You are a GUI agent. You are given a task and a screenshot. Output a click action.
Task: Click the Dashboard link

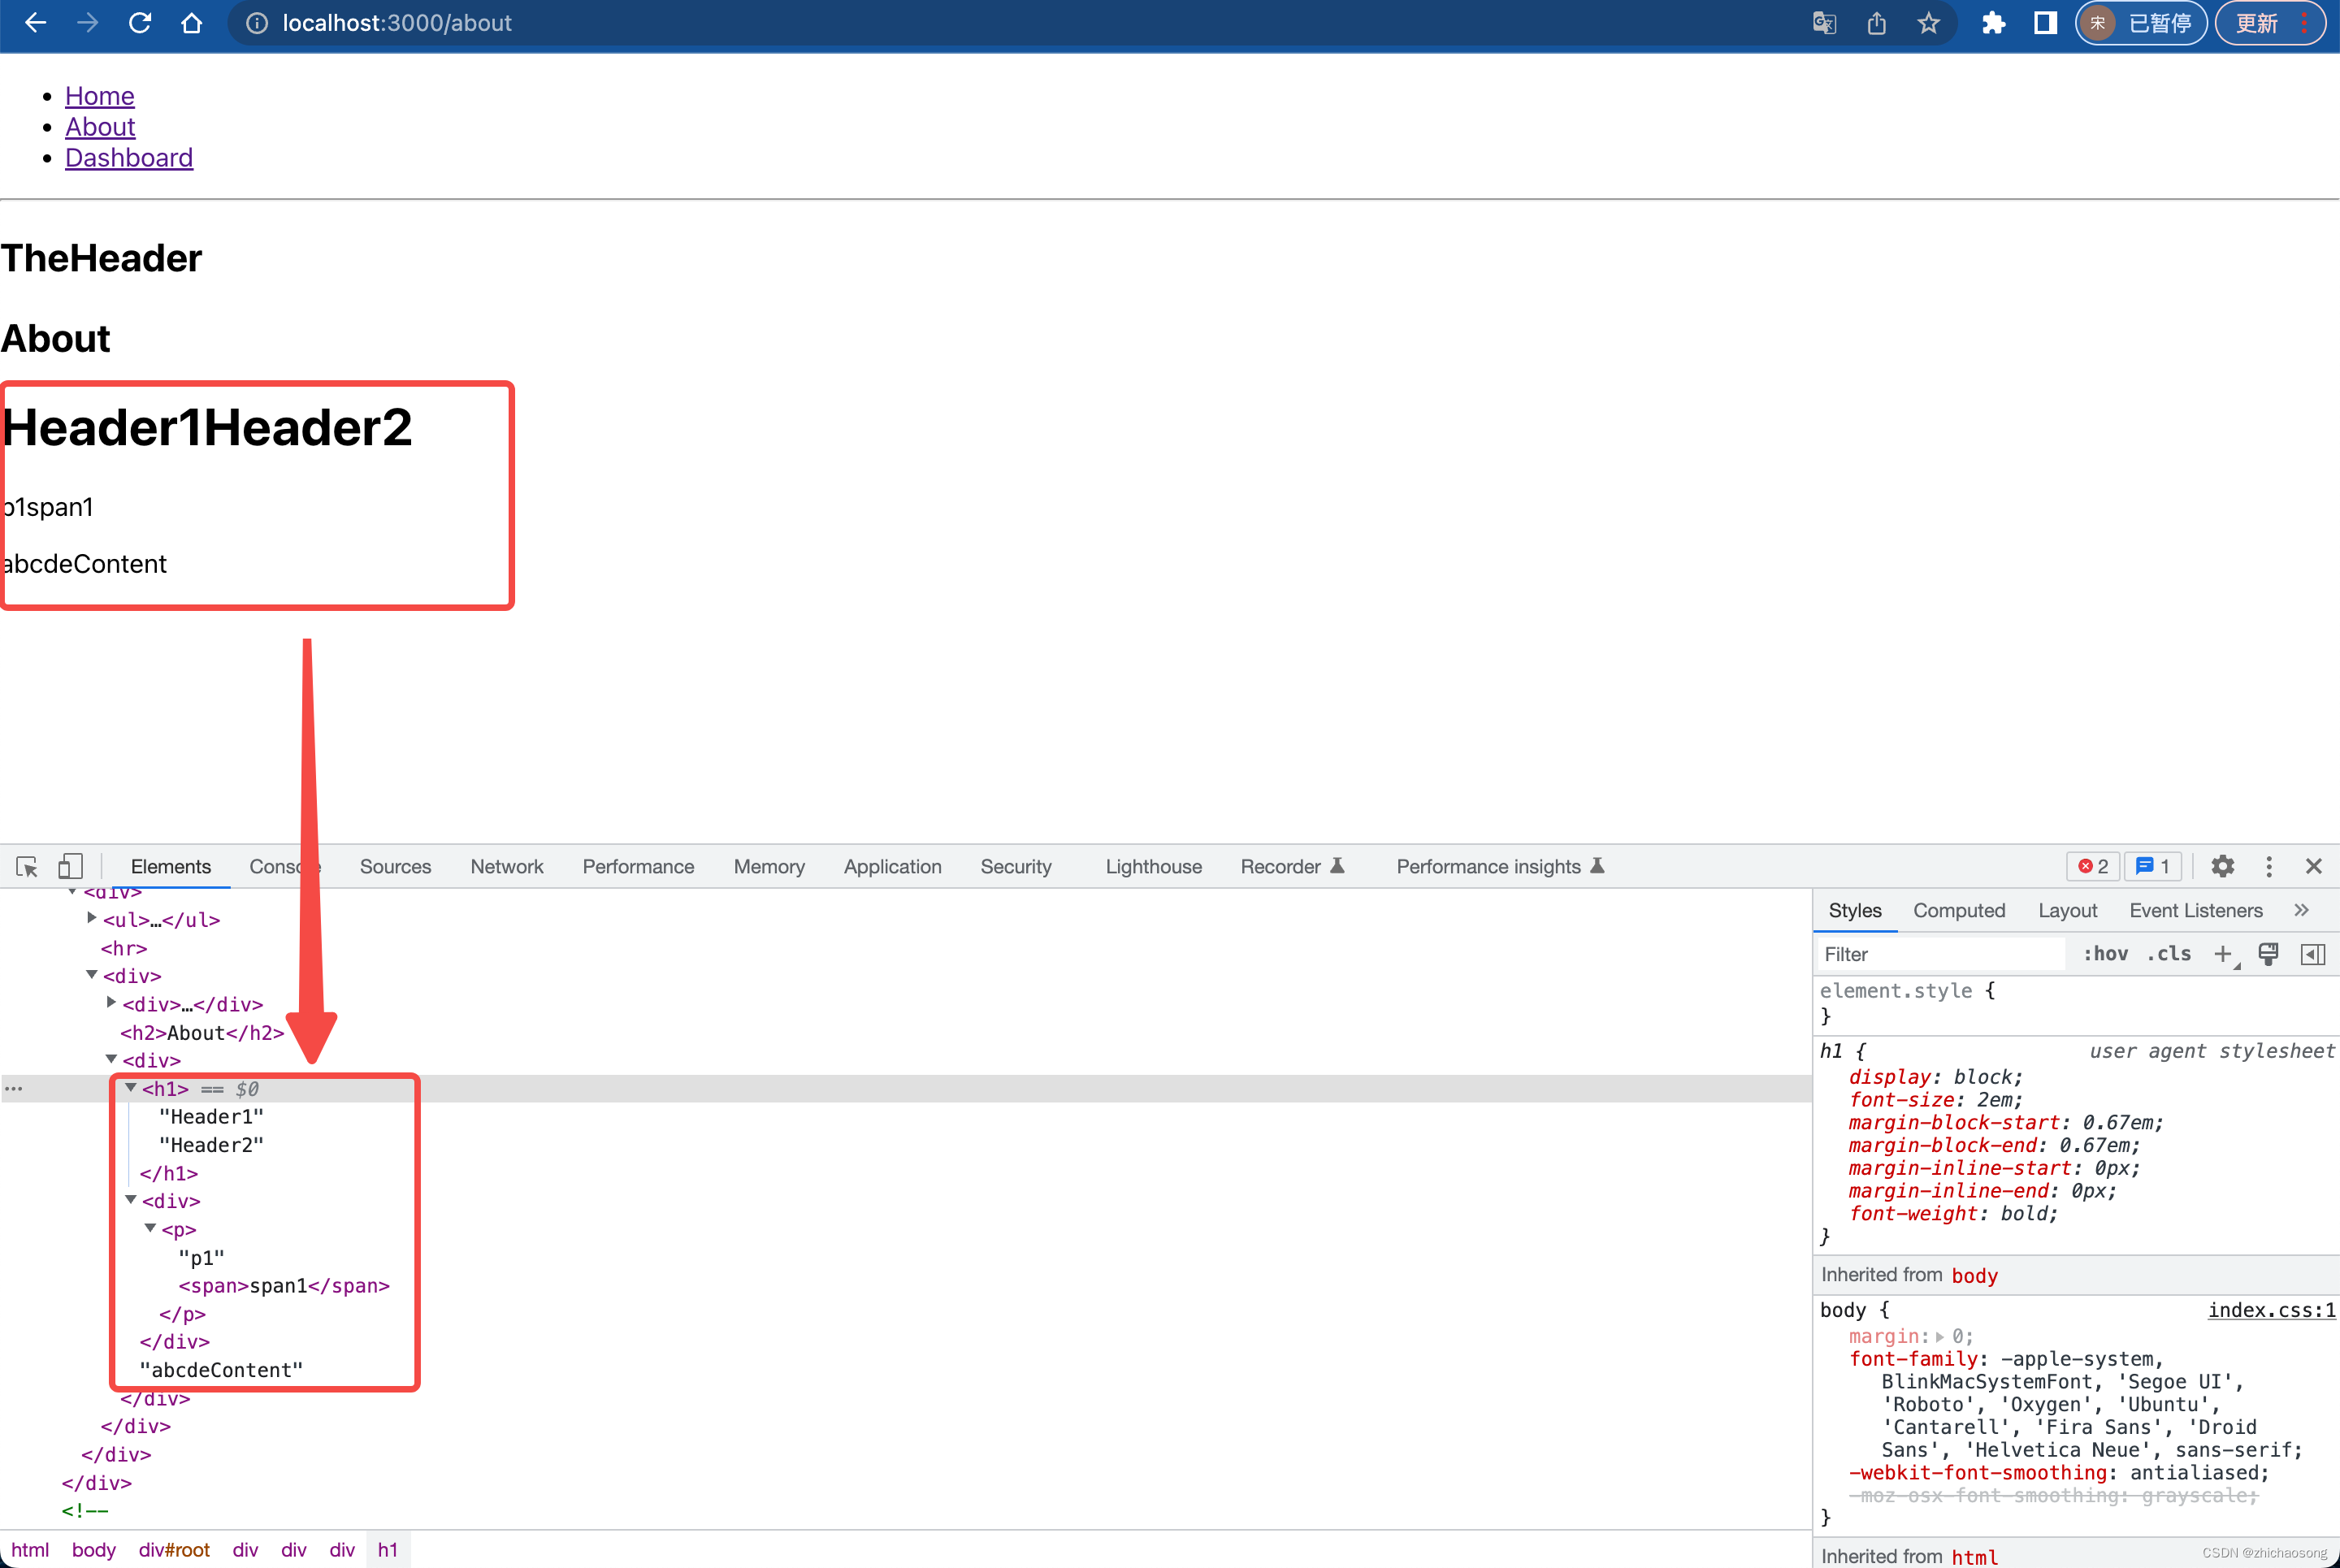coord(129,158)
